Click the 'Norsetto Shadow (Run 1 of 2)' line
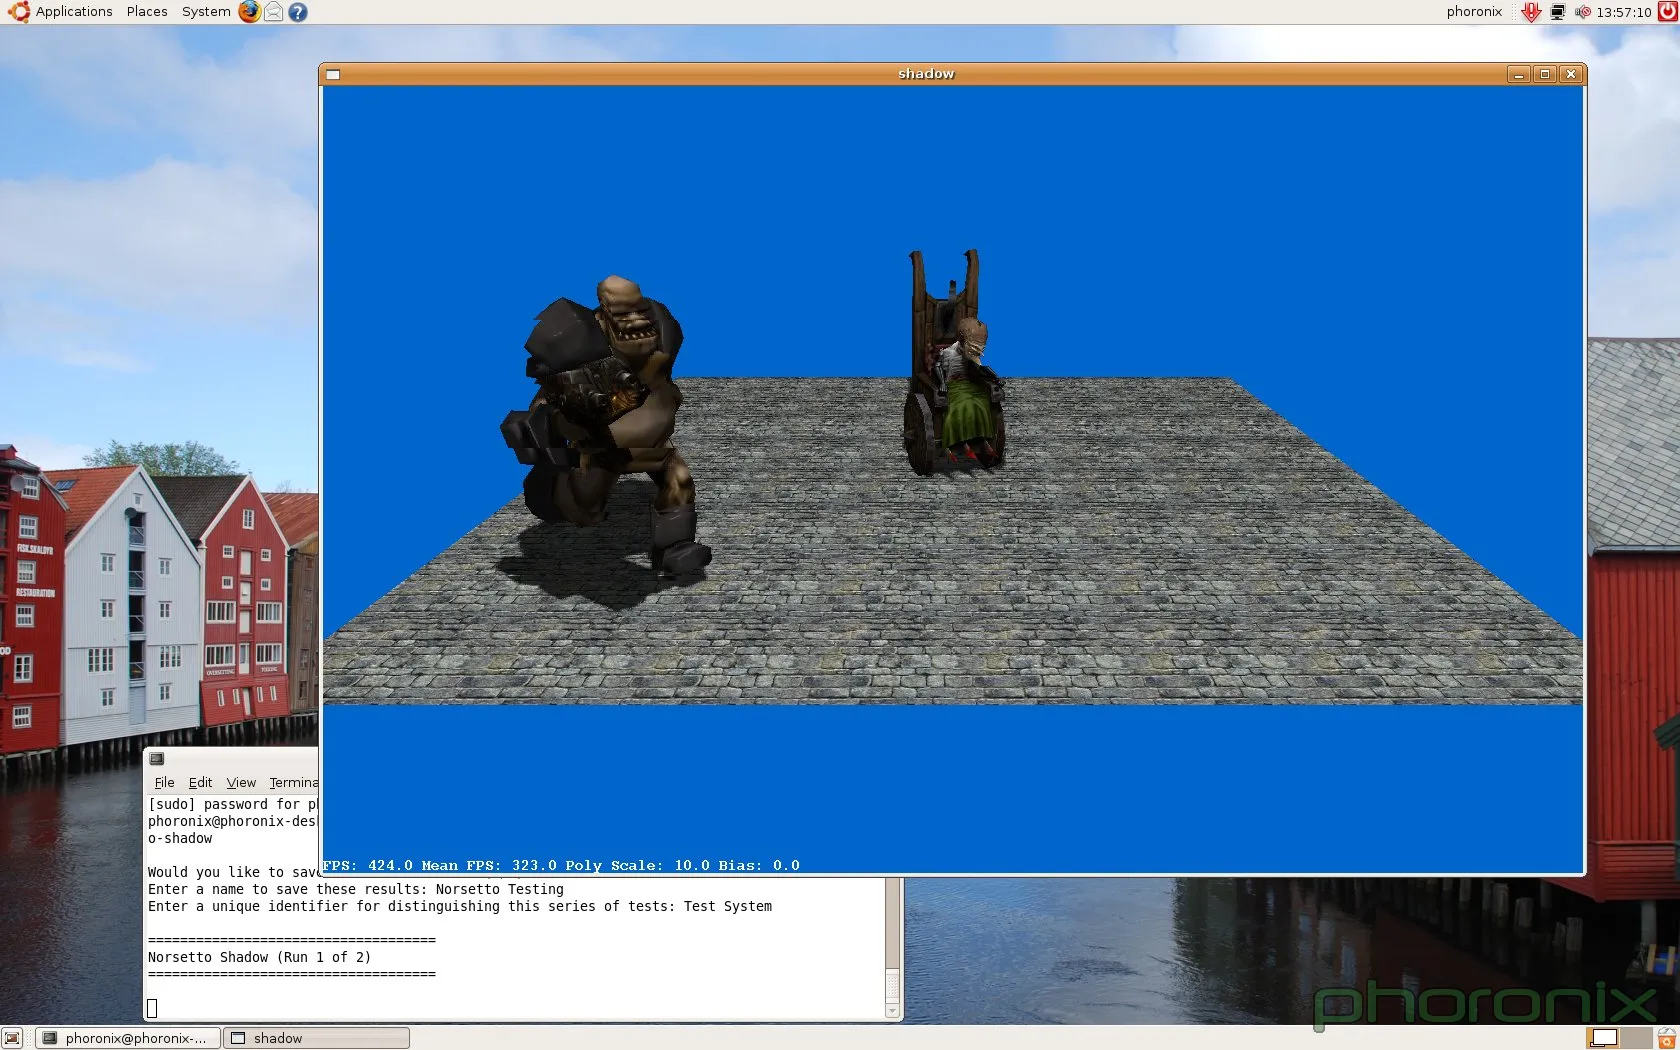 point(259,957)
